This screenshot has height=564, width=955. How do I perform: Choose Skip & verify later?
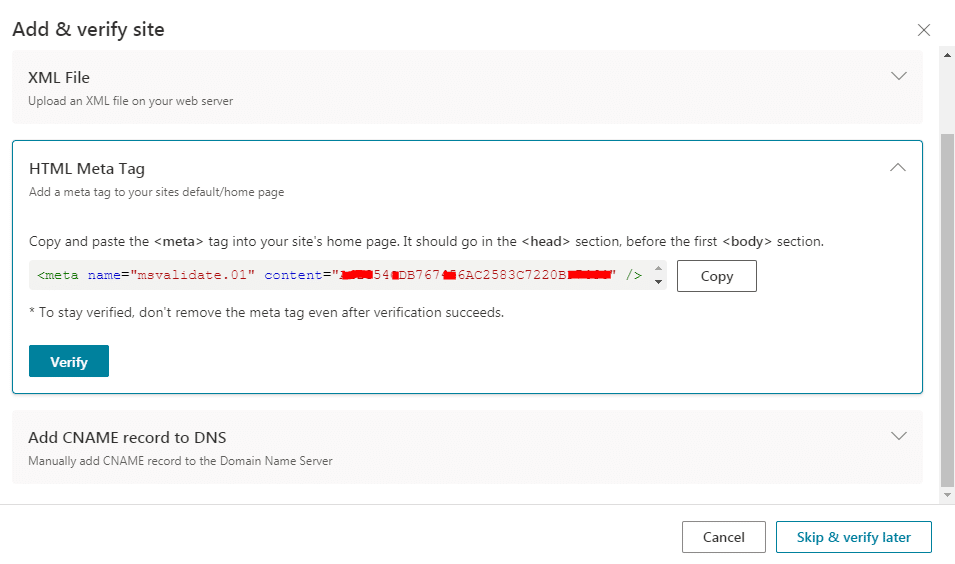[853, 537]
